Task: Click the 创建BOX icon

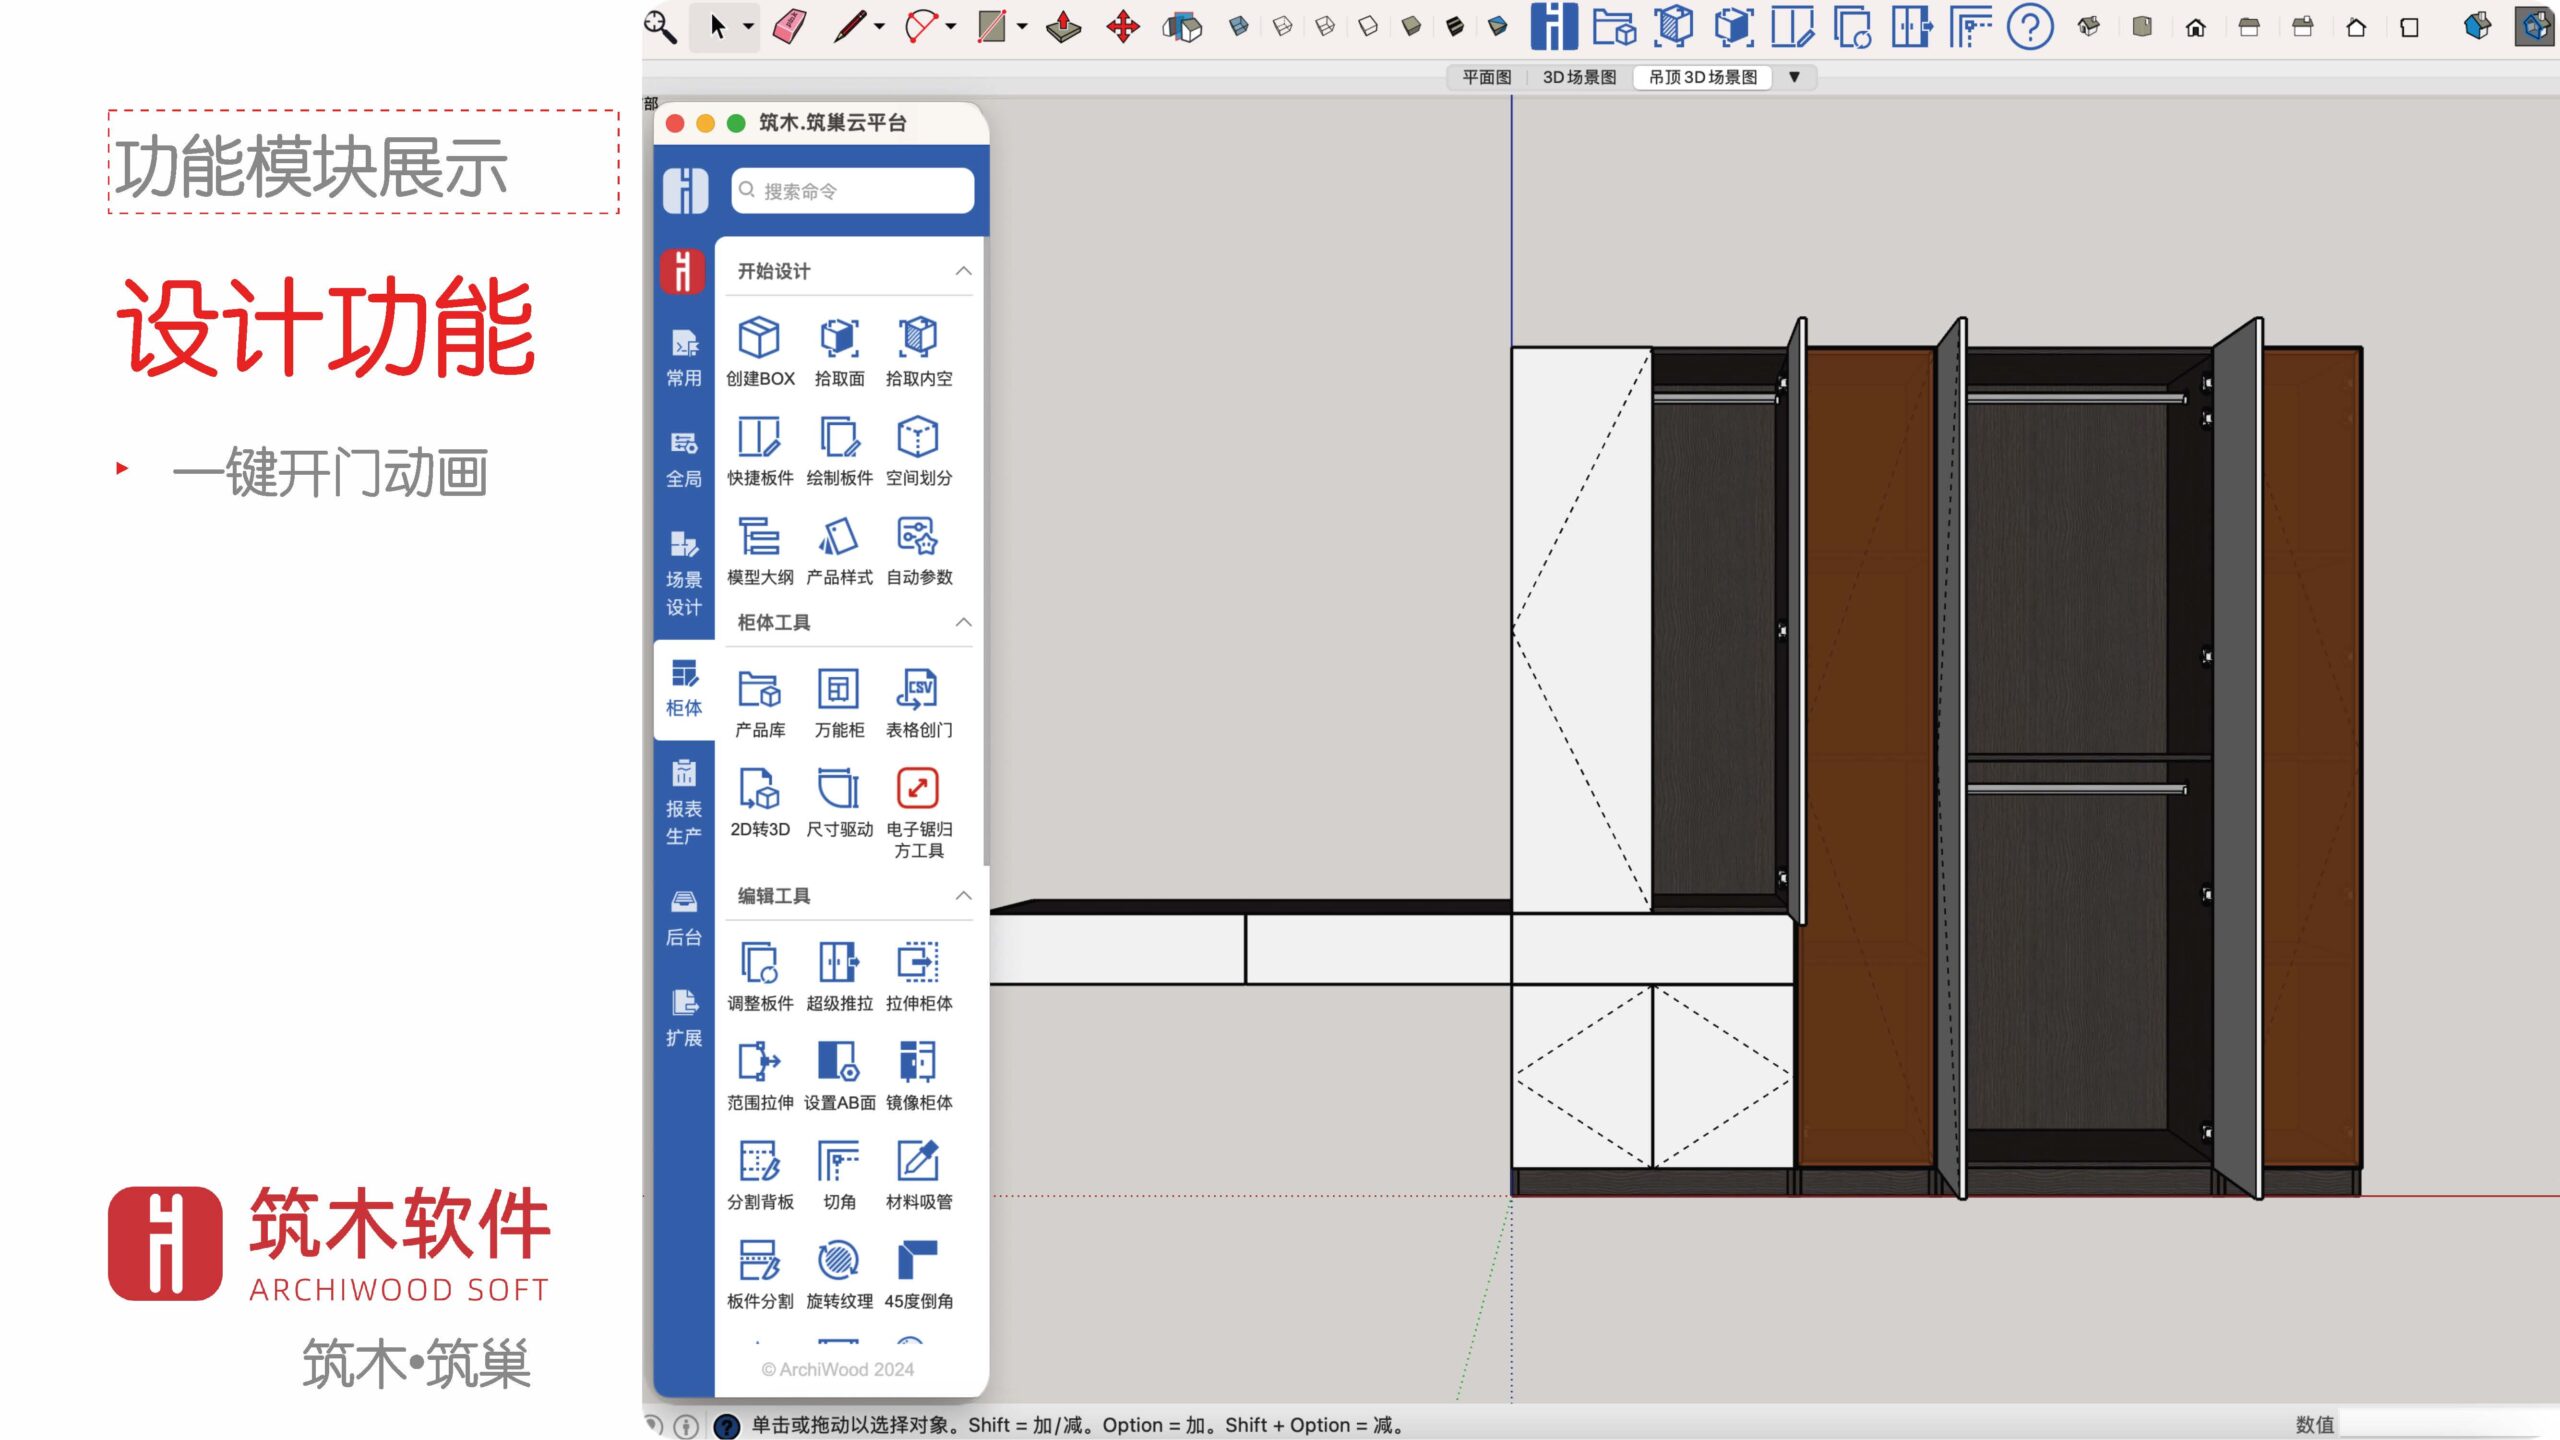Action: (x=759, y=339)
